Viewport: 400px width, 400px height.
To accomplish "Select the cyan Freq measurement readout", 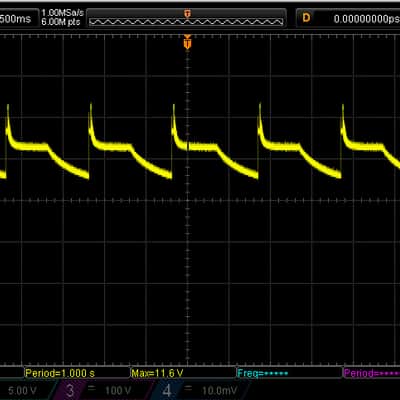I will pos(262,373).
